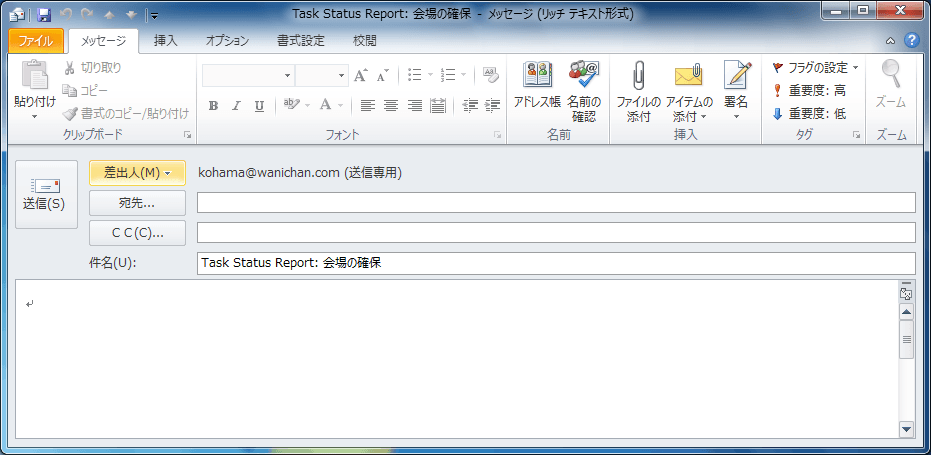
Task: Open the アドレス帳 address book
Action: click(x=537, y=86)
